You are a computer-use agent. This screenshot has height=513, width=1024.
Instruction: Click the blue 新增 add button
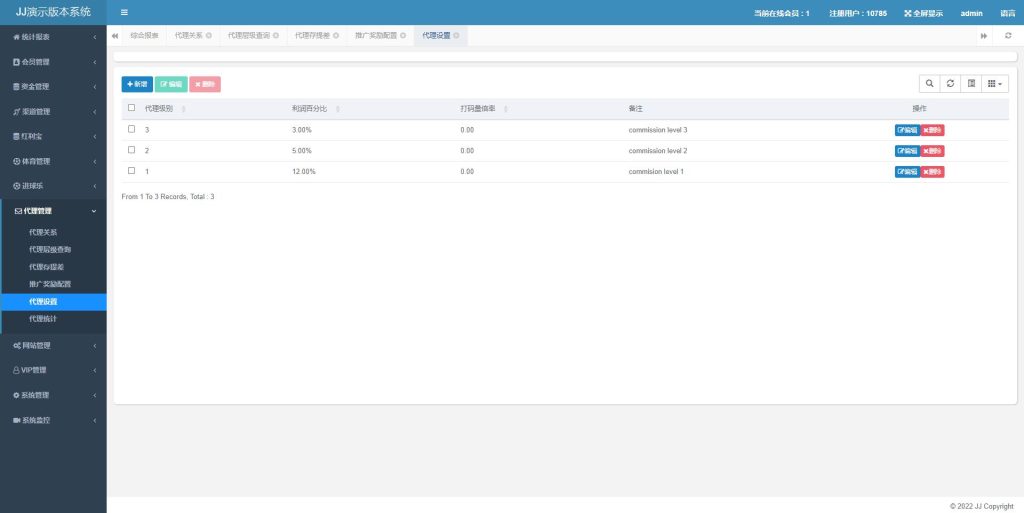[x=137, y=84]
